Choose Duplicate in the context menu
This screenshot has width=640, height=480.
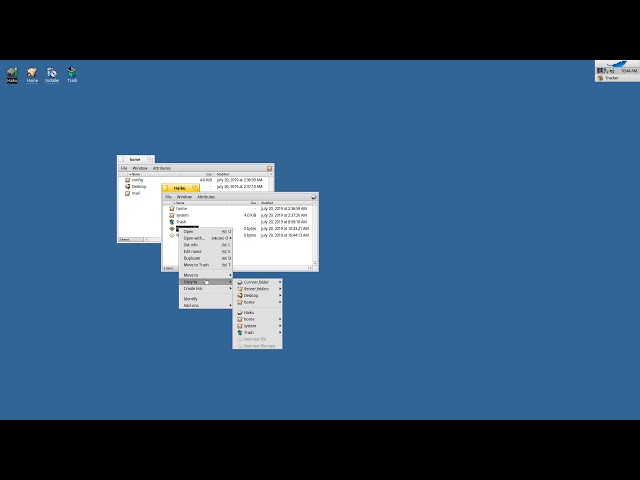coord(206,258)
